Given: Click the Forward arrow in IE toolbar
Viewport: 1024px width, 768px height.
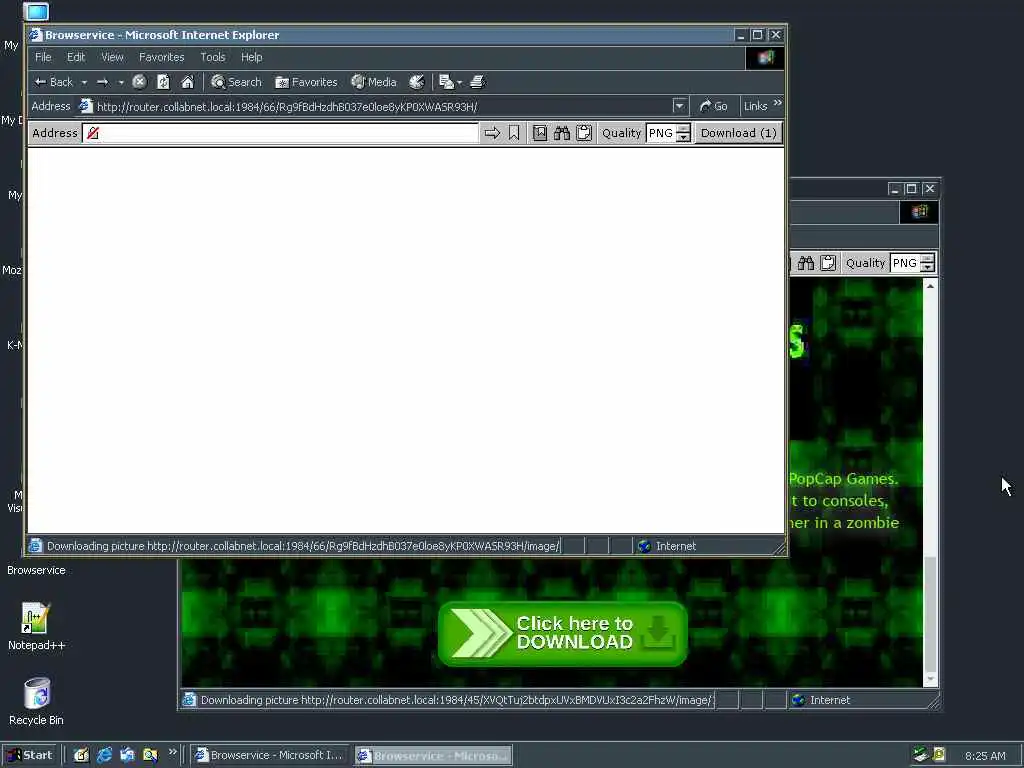Looking at the screenshot, I should [103, 82].
